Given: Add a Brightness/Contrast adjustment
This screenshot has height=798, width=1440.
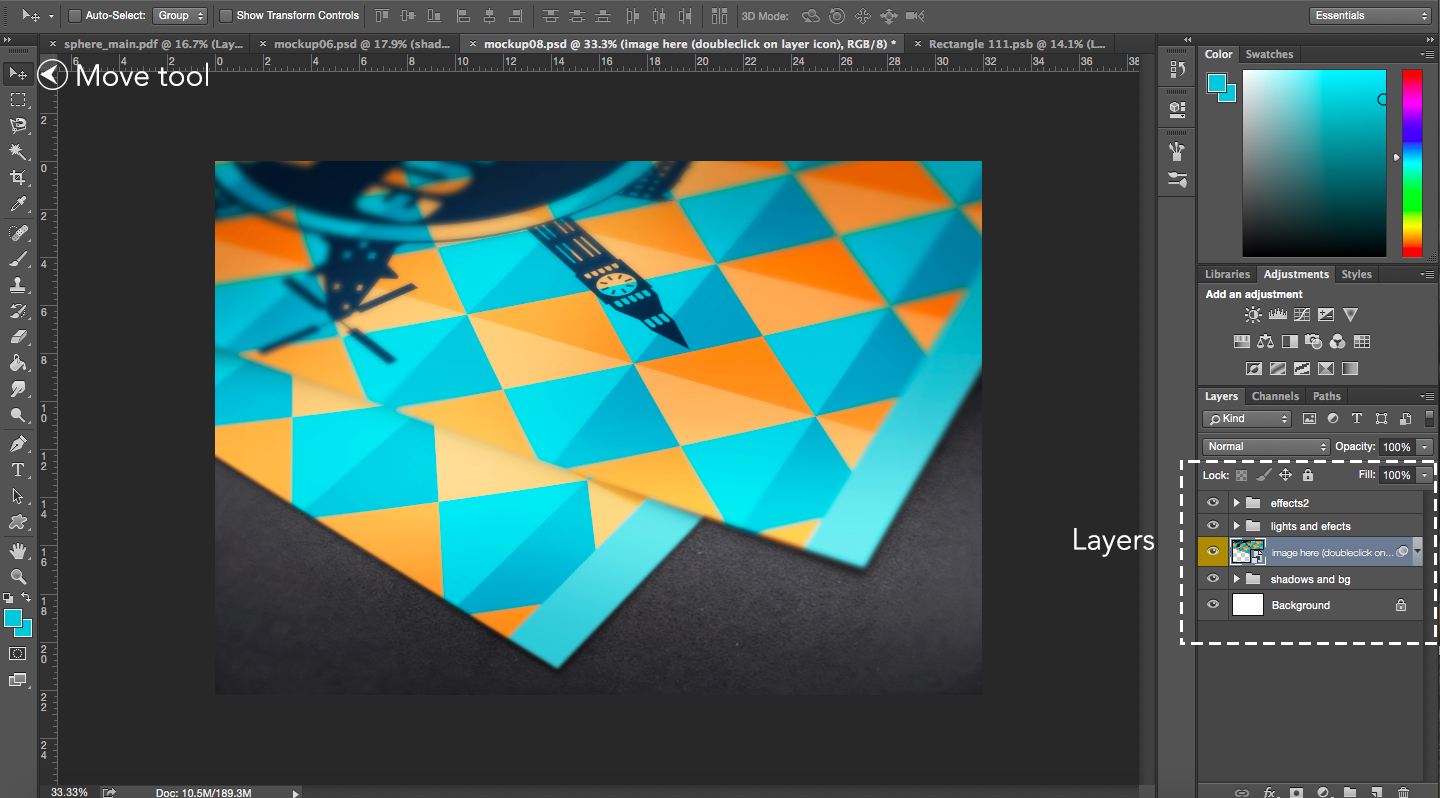Looking at the screenshot, I should click(1253, 315).
